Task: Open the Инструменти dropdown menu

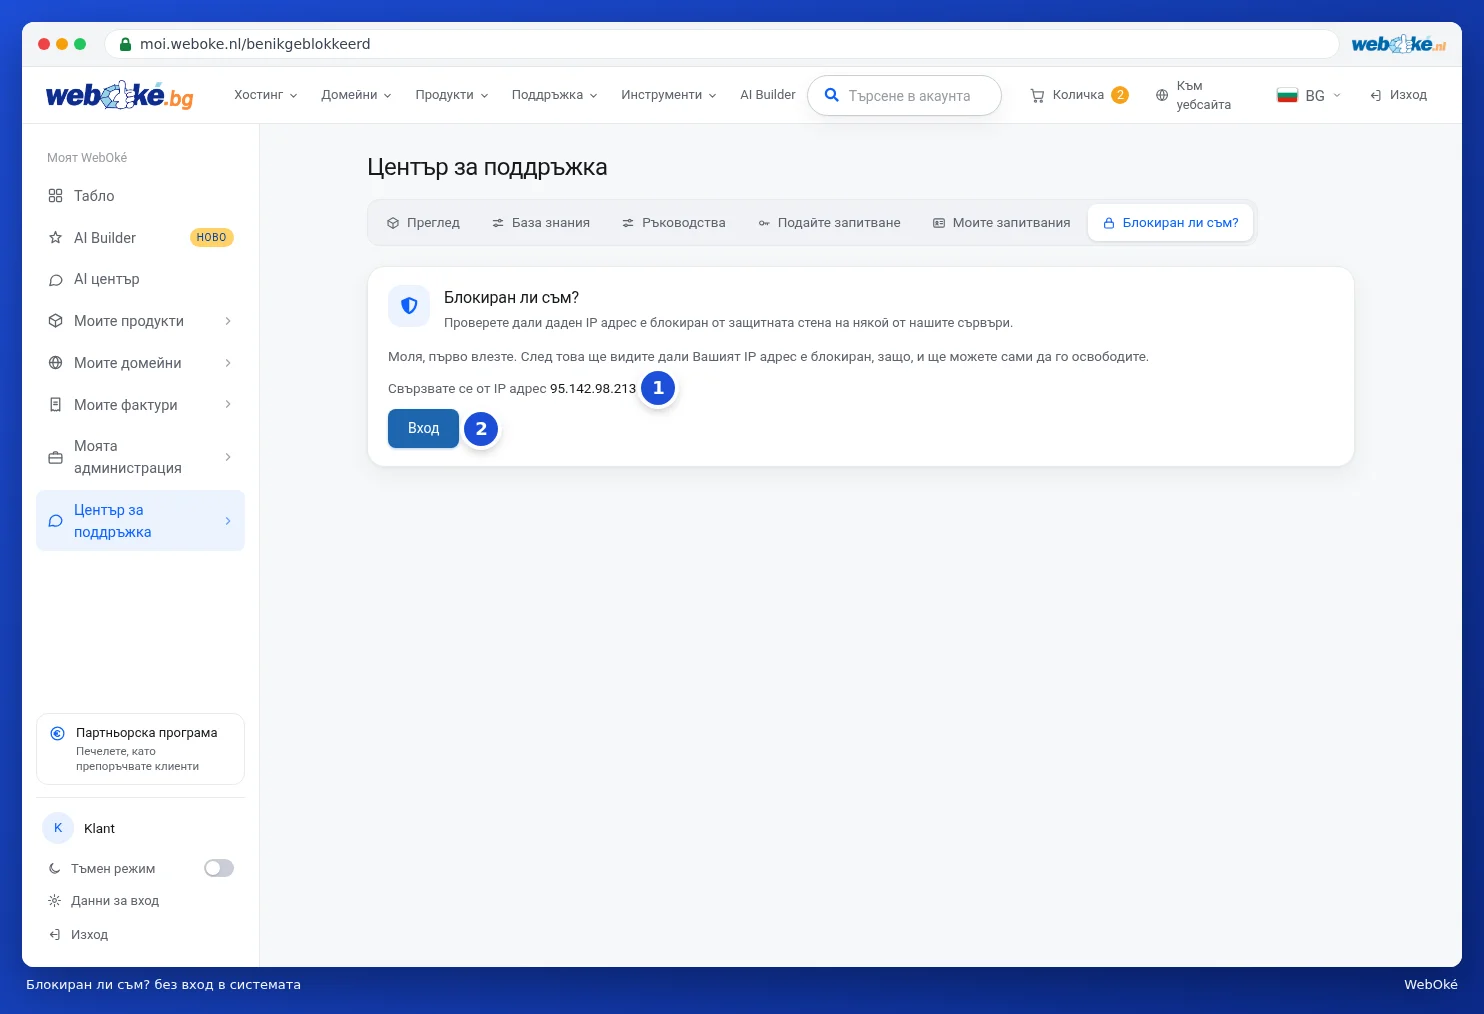Action: (669, 95)
